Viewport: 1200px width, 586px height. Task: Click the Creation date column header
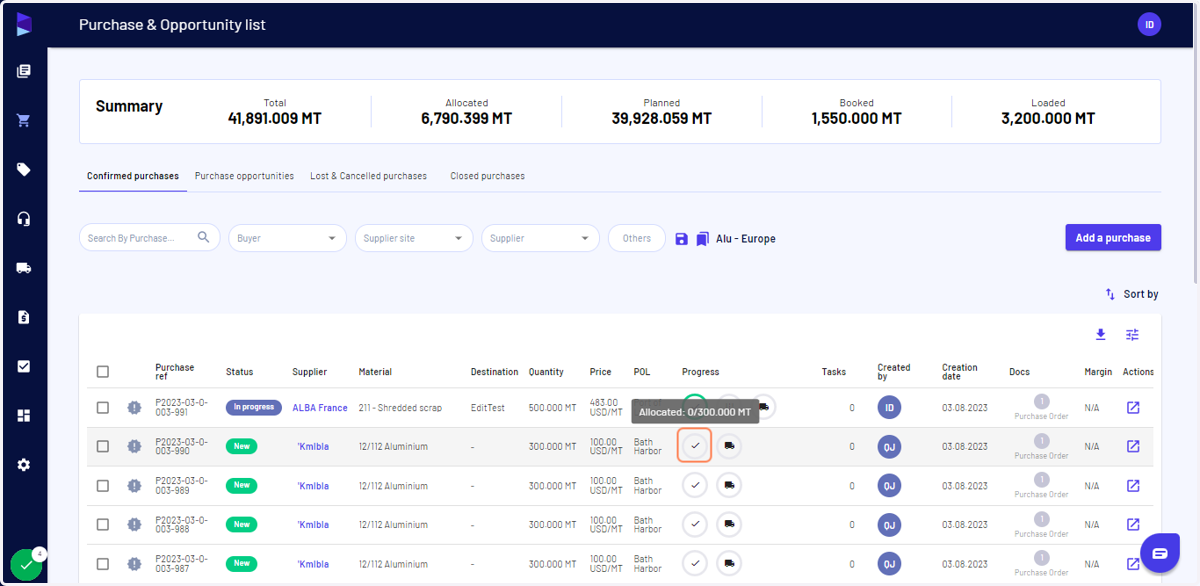[960, 372]
